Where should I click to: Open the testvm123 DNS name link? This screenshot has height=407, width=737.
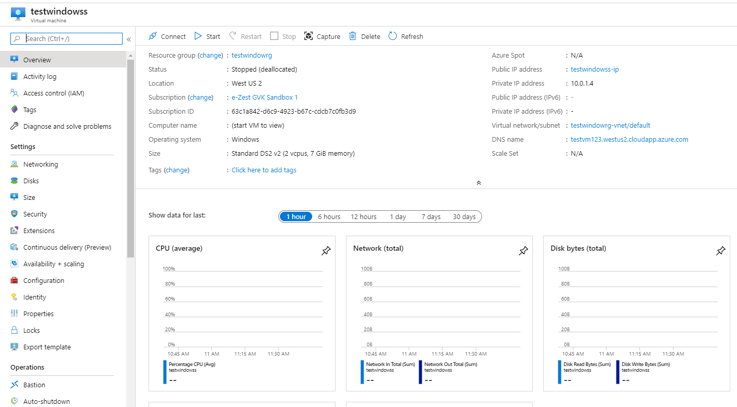[629, 140]
